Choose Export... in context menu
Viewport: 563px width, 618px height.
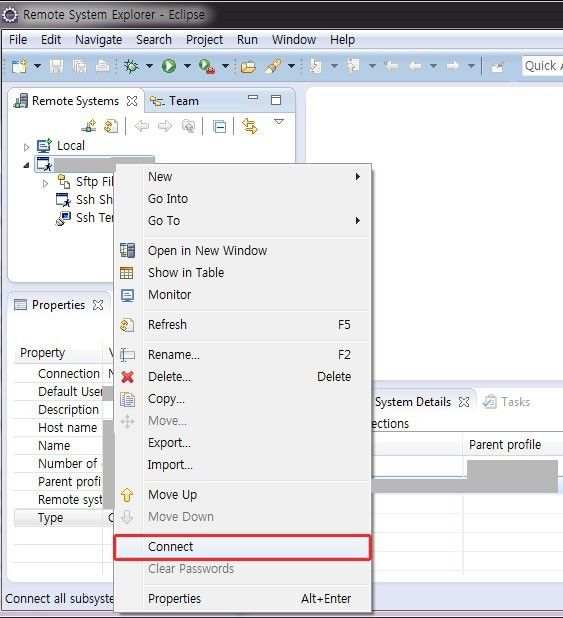click(242, 443)
